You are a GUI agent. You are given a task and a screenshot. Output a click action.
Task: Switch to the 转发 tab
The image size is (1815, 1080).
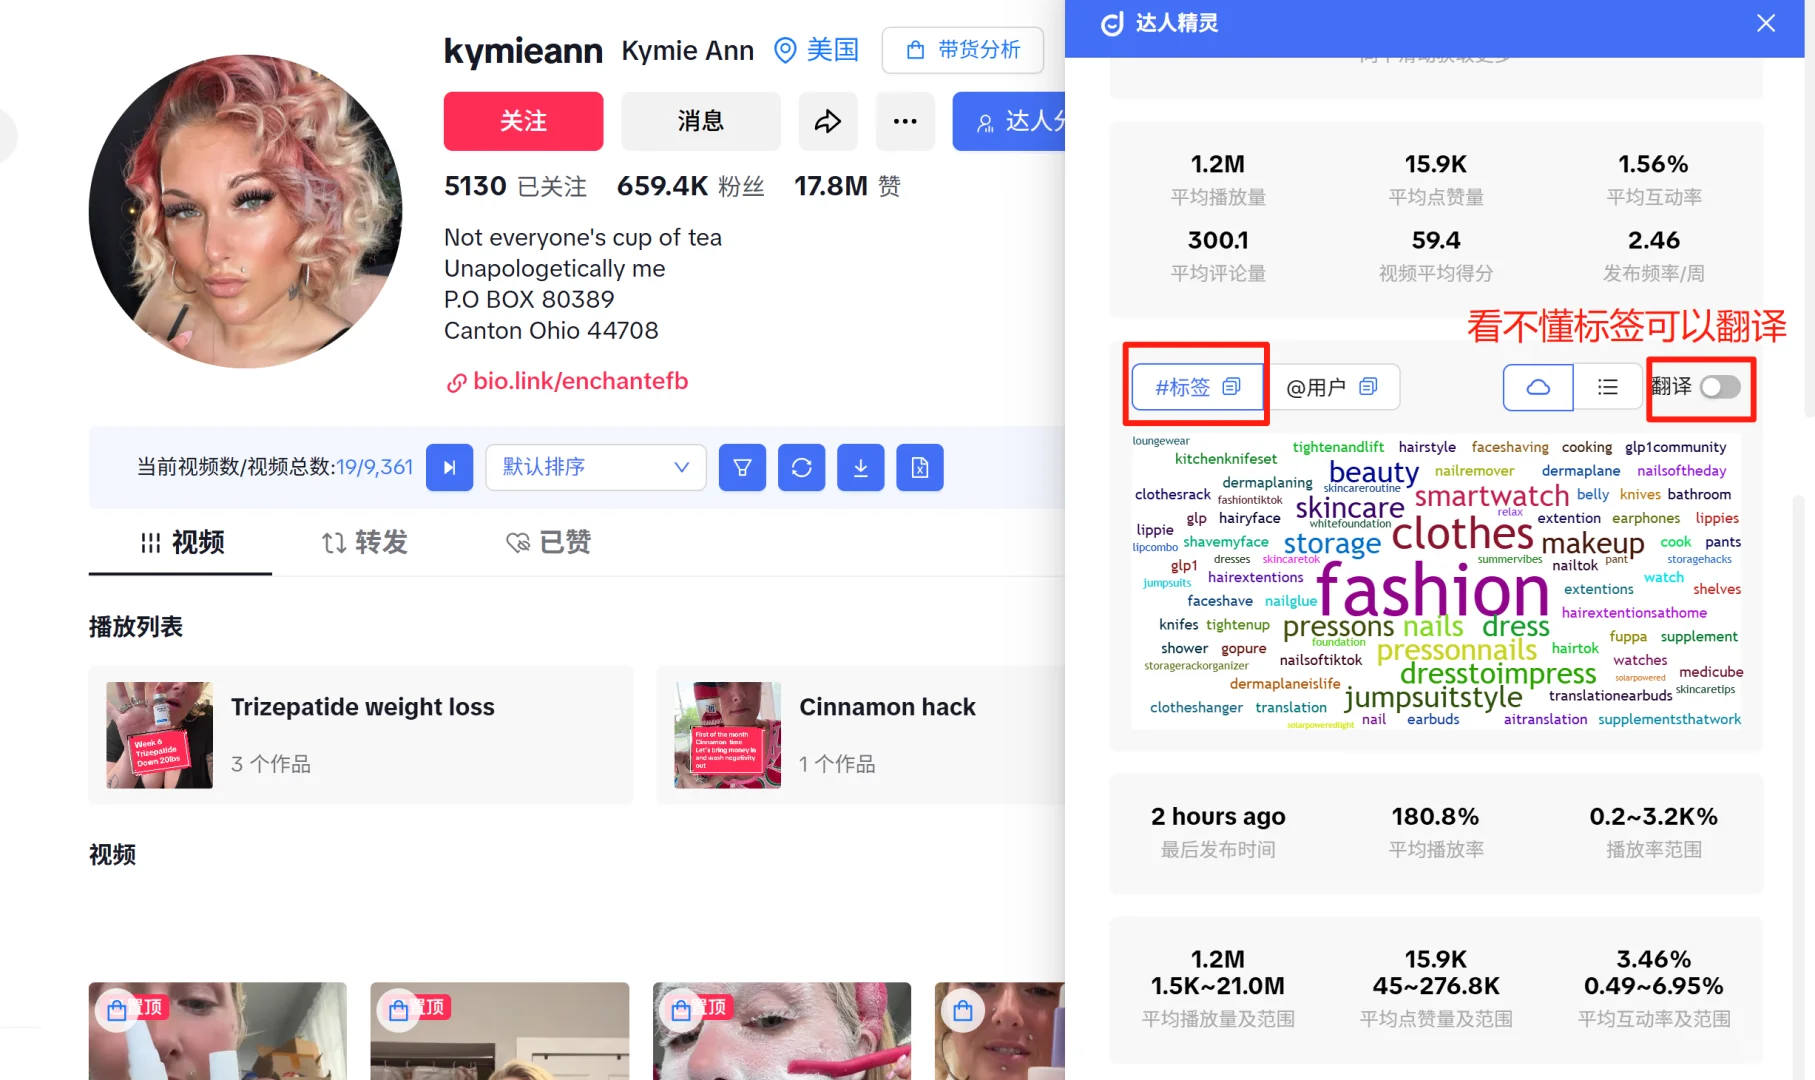tap(363, 542)
